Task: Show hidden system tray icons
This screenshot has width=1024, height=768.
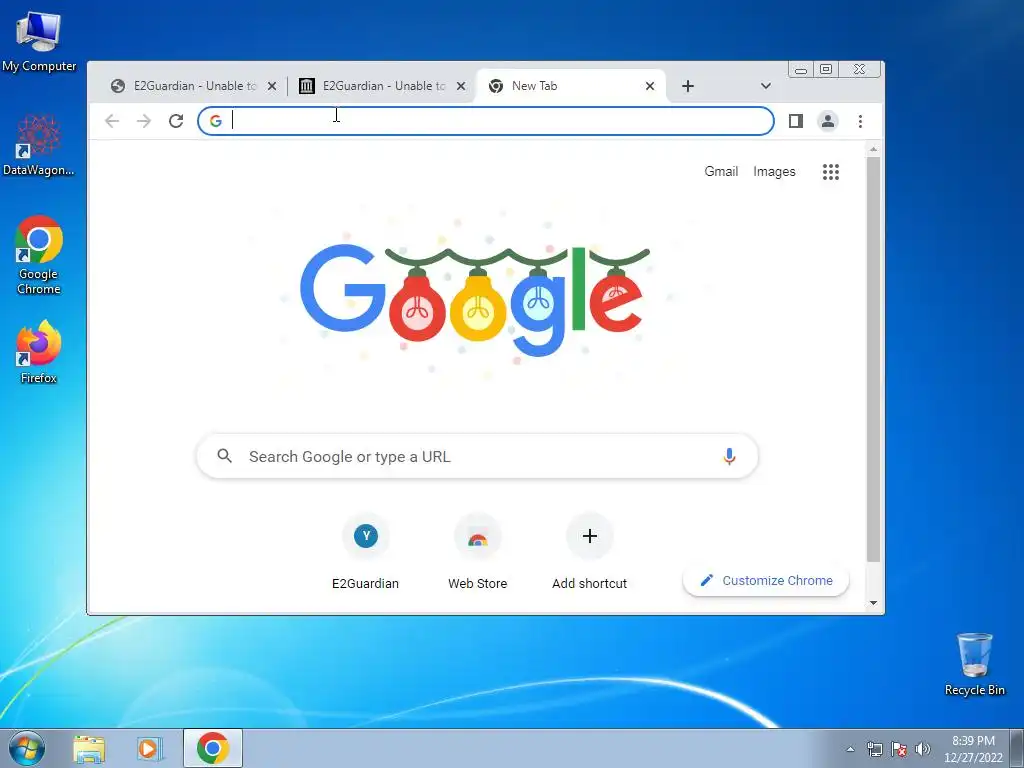Action: [x=850, y=749]
